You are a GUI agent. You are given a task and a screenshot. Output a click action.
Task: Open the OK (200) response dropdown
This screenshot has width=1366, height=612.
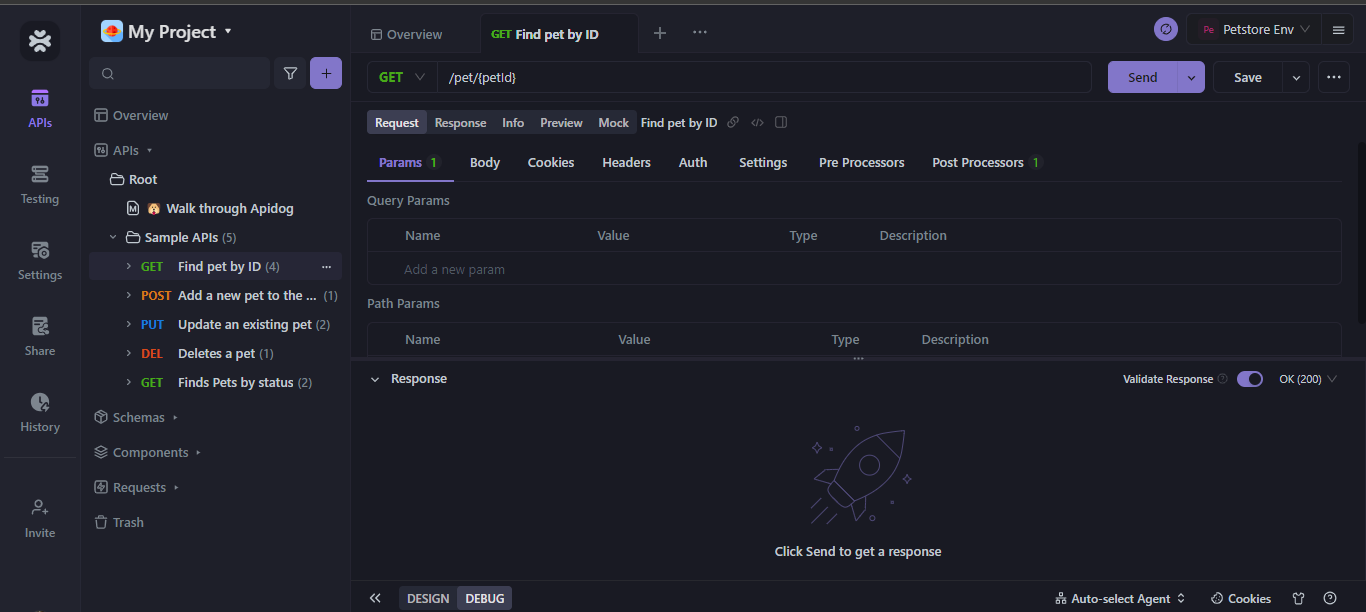[1308, 379]
